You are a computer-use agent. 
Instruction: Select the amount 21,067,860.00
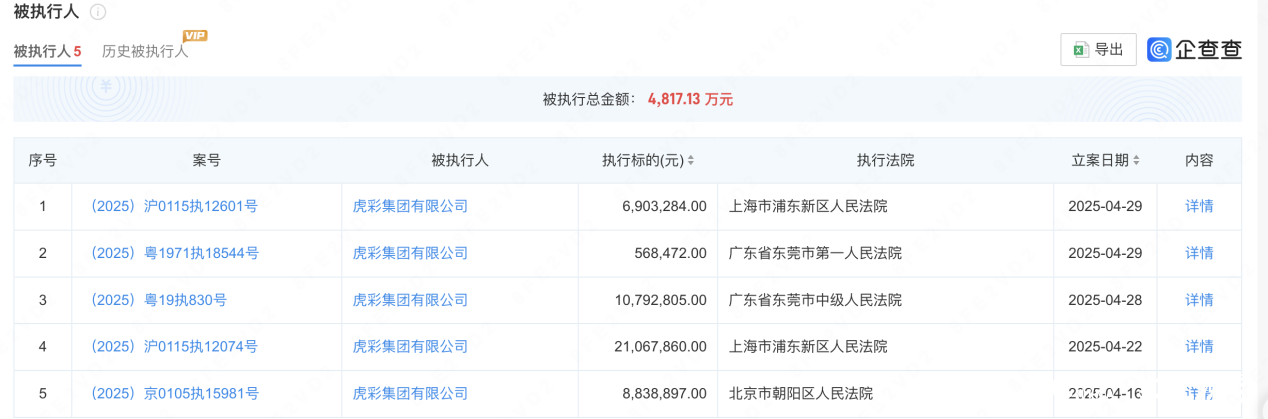coord(660,346)
